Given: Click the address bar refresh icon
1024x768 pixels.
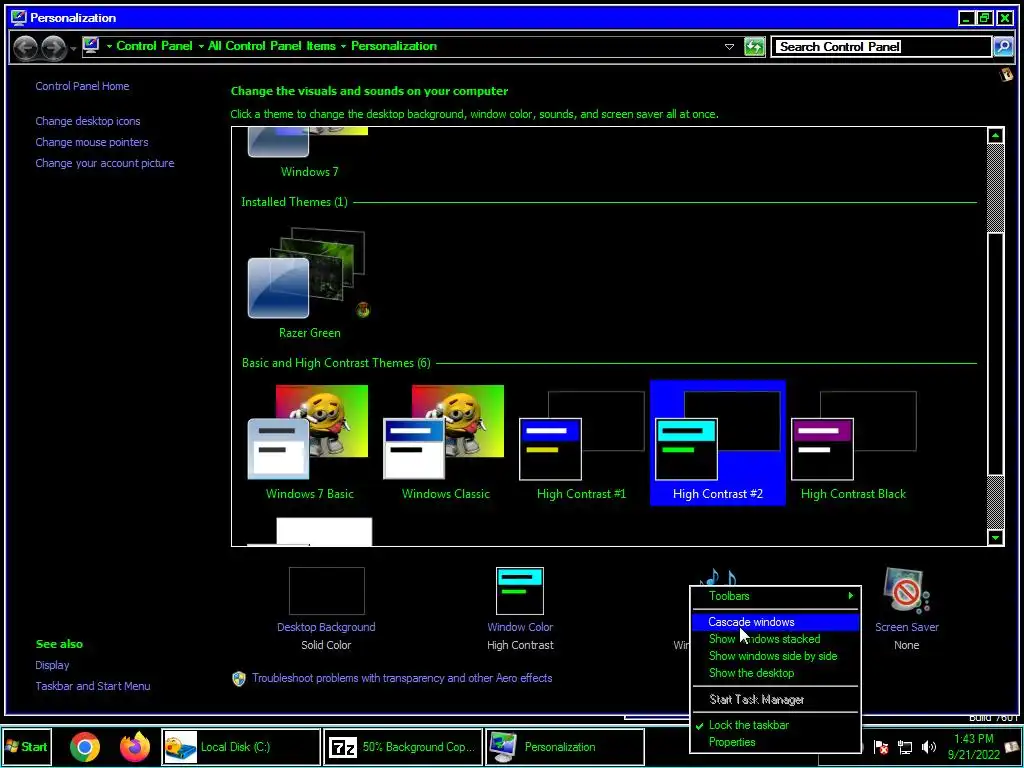Looking at the screenshot, I should point(754,46).
